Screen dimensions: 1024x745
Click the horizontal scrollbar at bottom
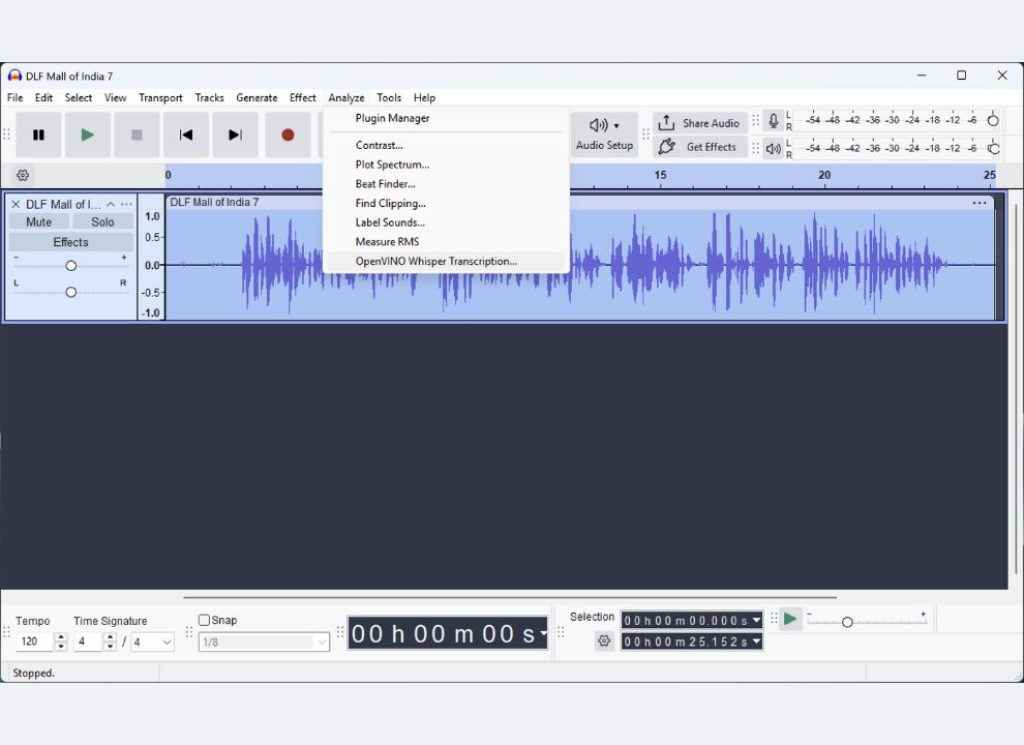[509, 597]
